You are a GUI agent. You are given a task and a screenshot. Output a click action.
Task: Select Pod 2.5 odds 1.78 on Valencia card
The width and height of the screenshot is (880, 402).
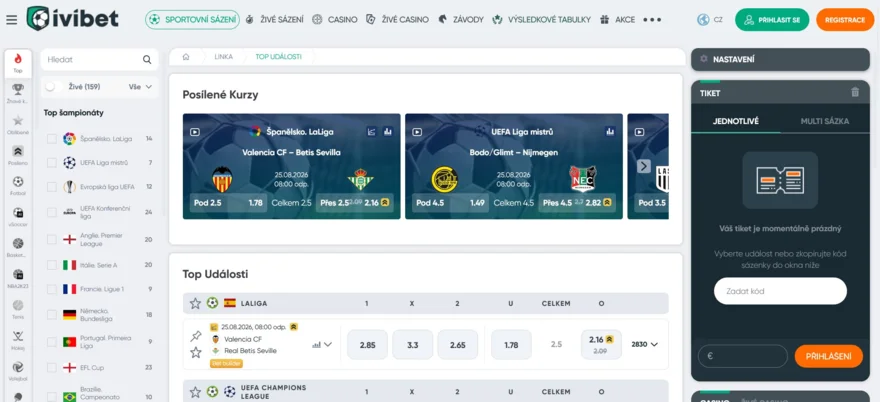(x=228, y=203)
